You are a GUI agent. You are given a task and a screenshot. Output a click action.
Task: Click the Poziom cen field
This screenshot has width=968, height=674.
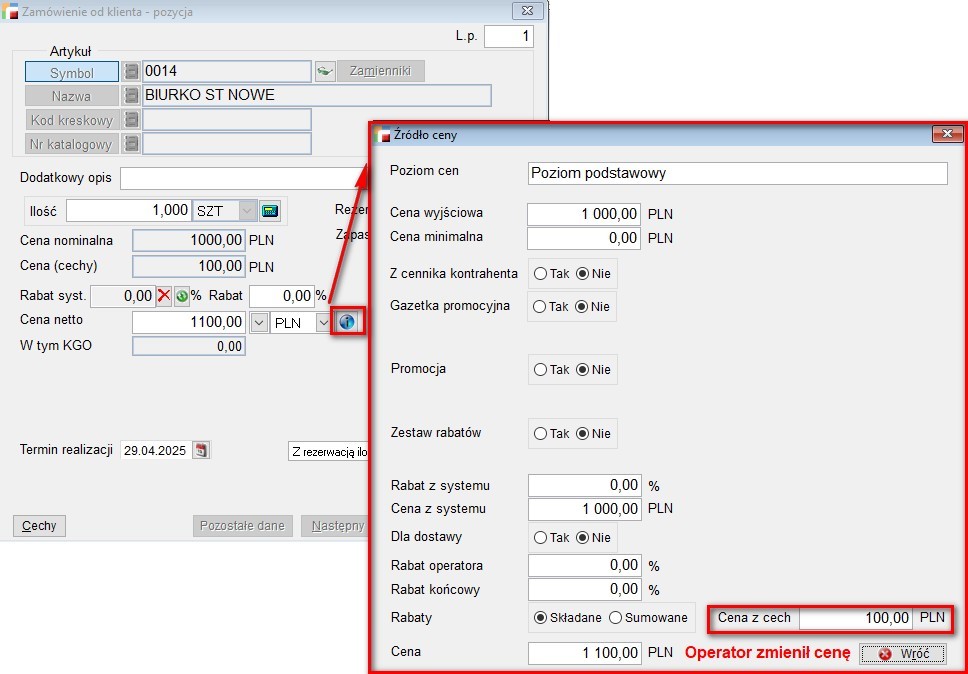(738, 173)
